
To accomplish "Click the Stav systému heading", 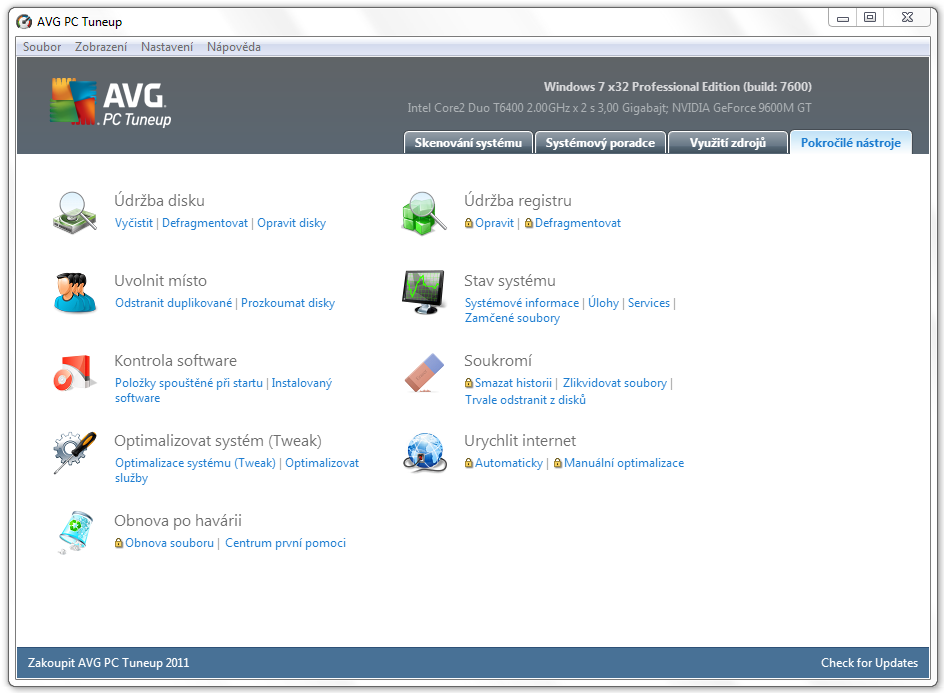I will (x=509, y=281).
